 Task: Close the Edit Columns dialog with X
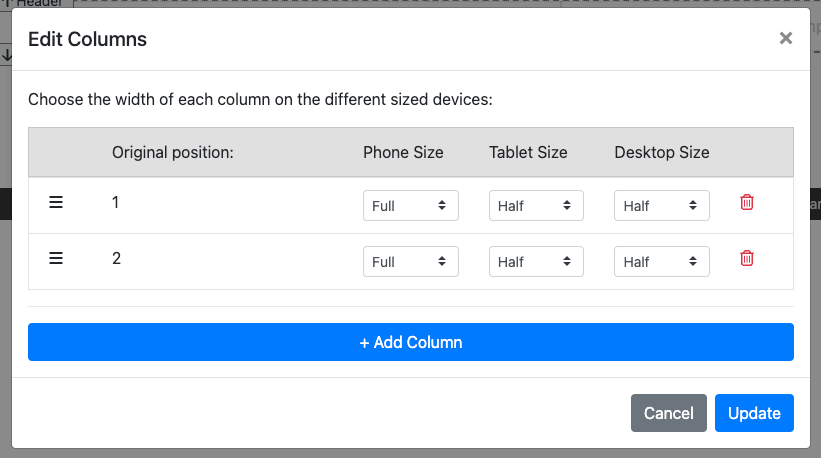pos(785,38)
